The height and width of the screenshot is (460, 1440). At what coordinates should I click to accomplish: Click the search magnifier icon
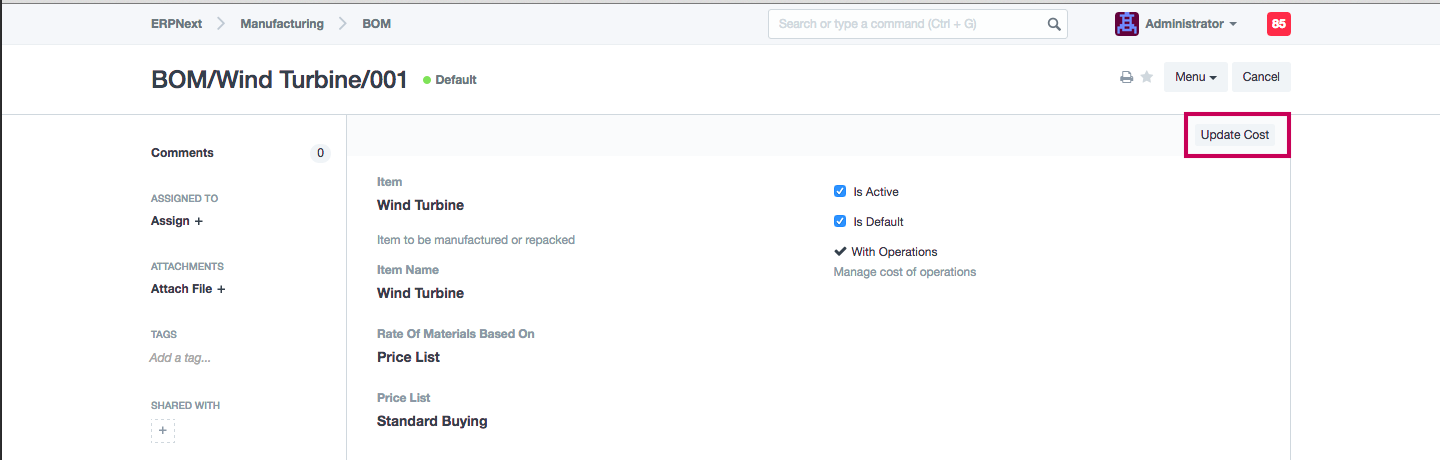pos(1053,24)
